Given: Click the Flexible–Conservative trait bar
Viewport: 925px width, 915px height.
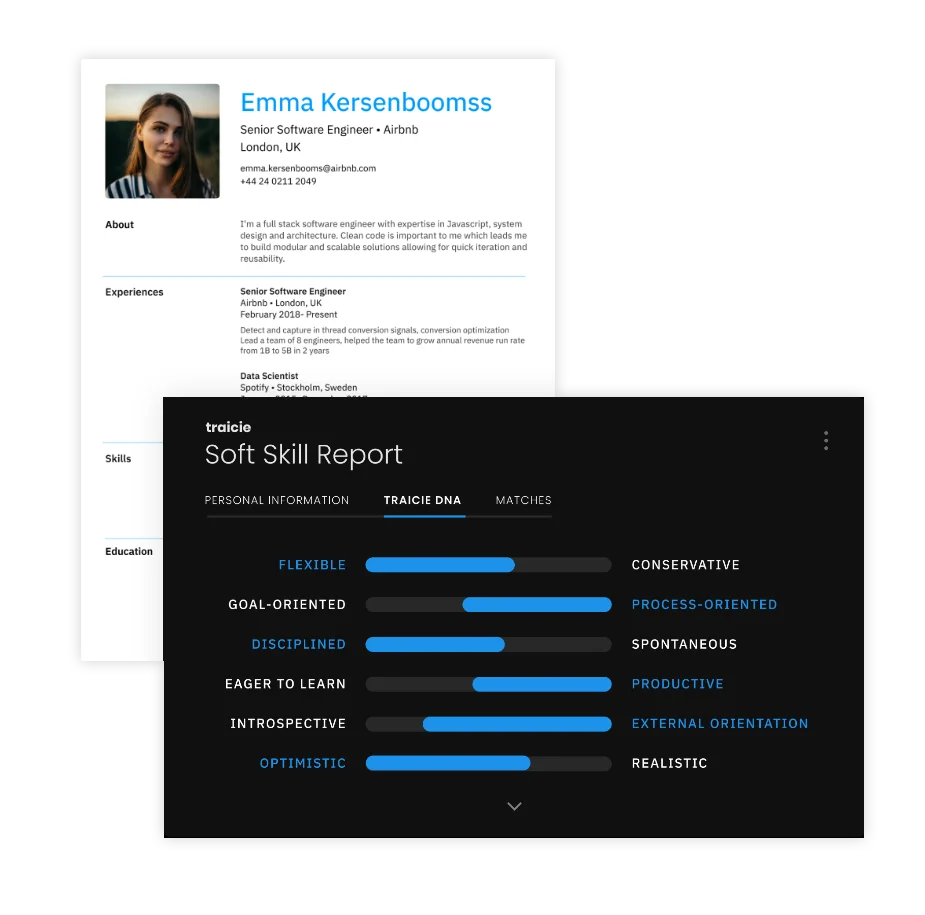Looking at the screenshot, I should click(x=488, y=565).
